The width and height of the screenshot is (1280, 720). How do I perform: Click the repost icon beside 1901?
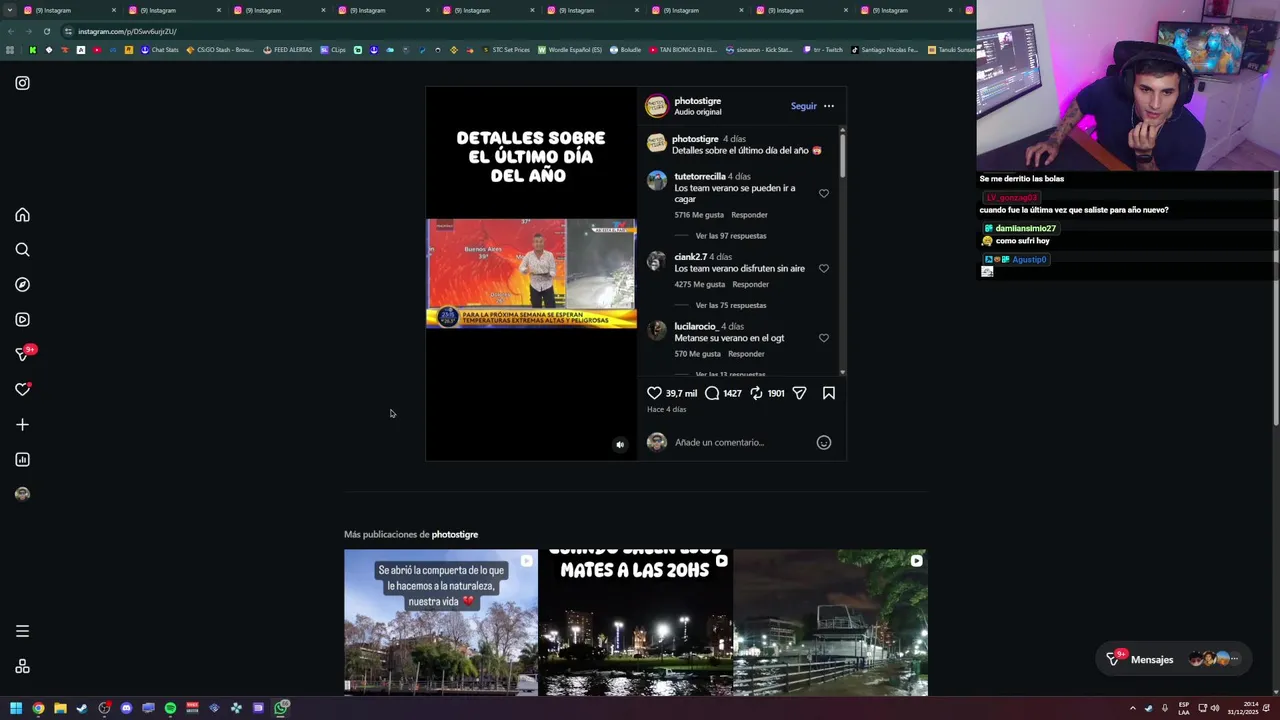click(x=756, y=393)
